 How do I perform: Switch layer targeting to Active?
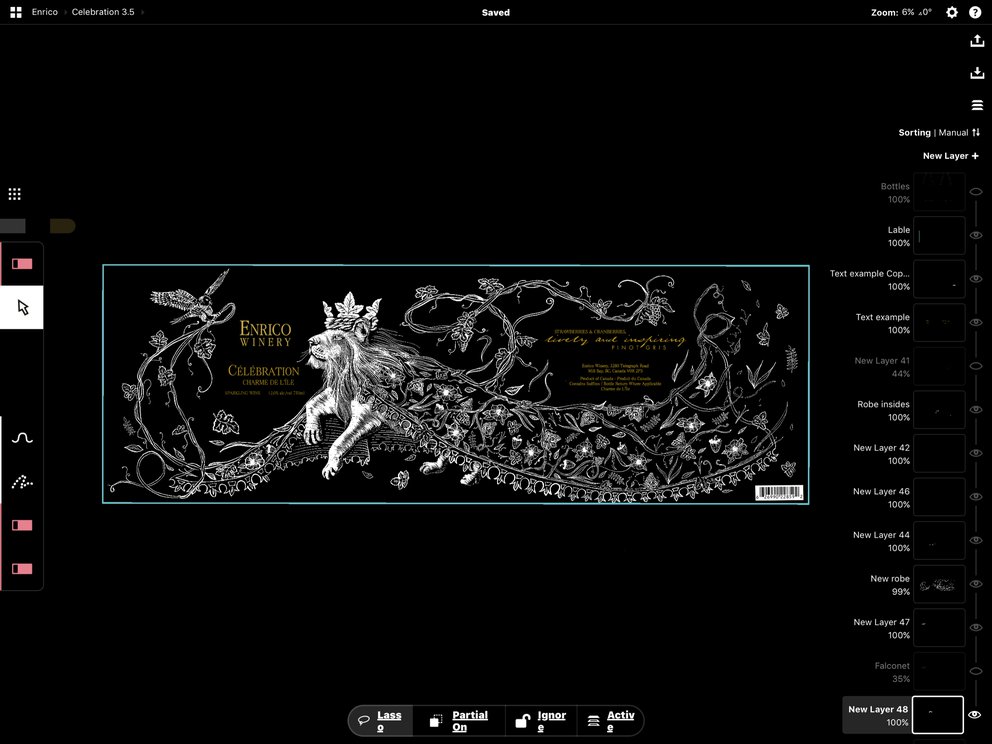613,719
